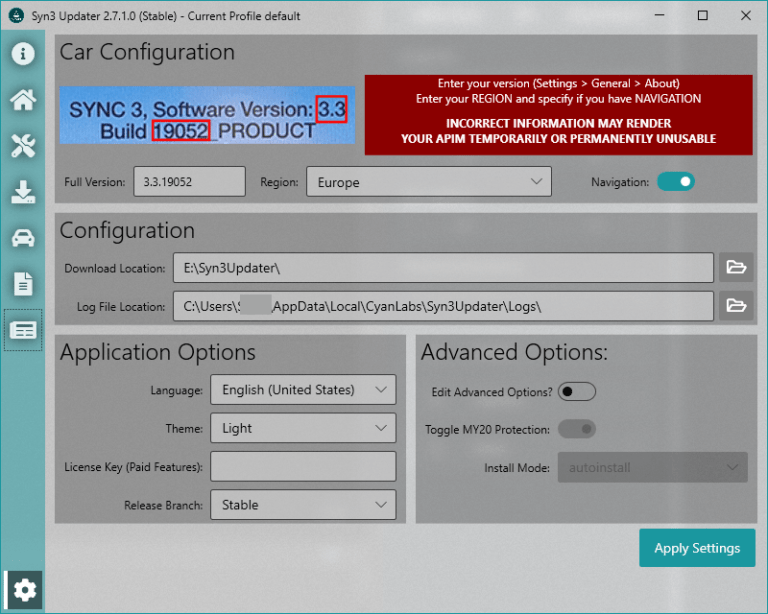Close the Syn3 Updater window
Image resolution: width=768 pixels, height=614 pixels.
tap(745, 16)
